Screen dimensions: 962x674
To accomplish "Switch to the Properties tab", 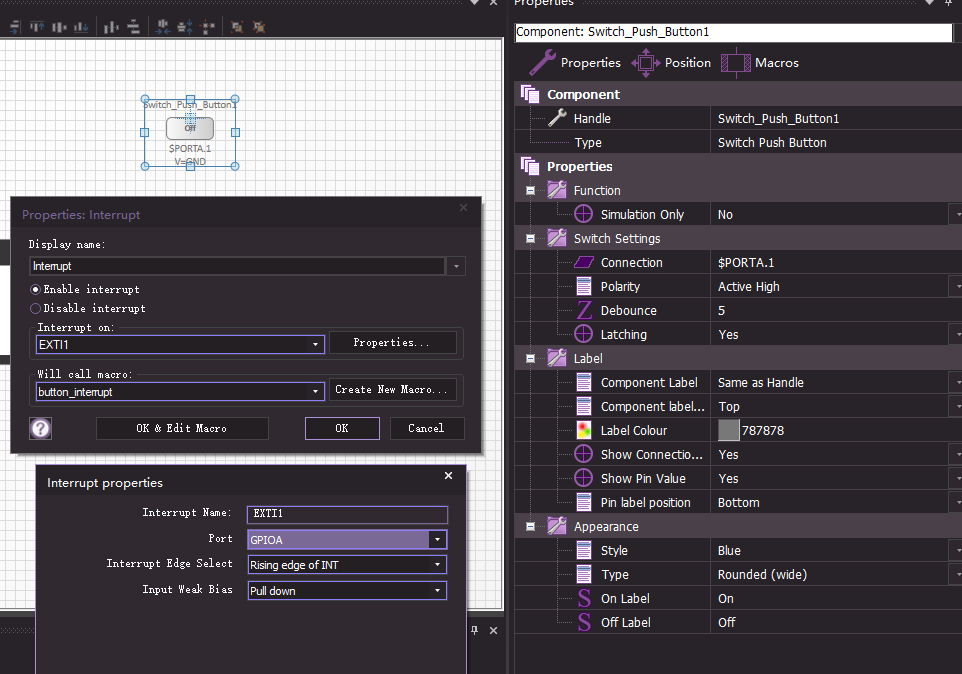I will click(x=575, y=63).
